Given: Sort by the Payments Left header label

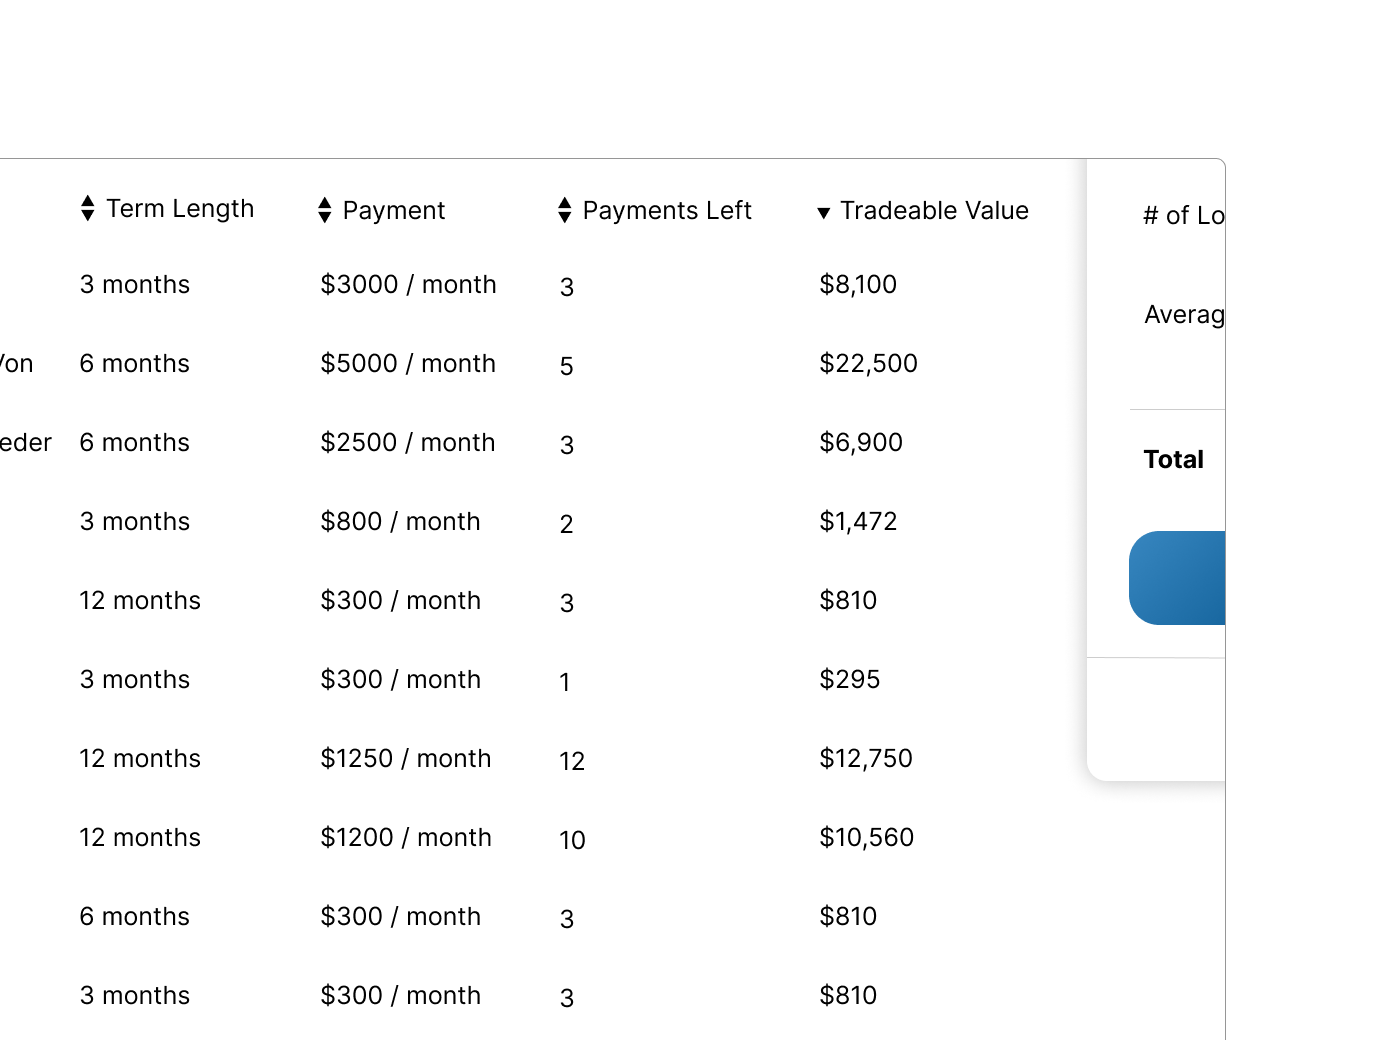Looking at the screenshot, I should (x=667, y=211).
